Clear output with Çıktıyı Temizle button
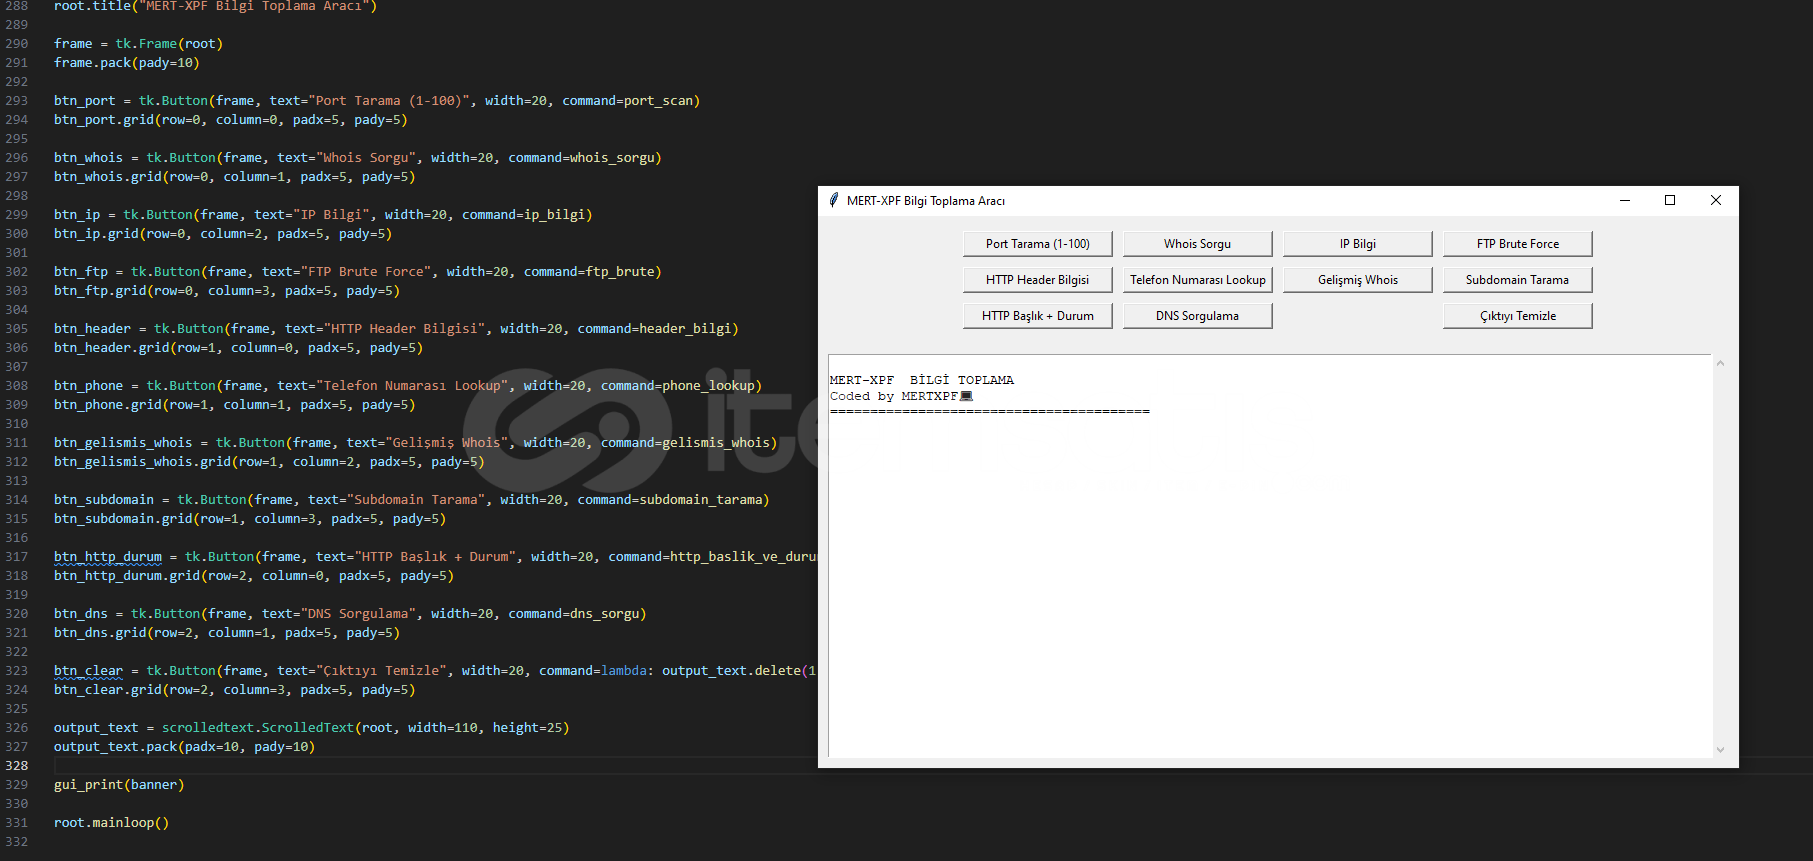The height and width of the screenshot is (861, 1813). [x=1517, y=316]
